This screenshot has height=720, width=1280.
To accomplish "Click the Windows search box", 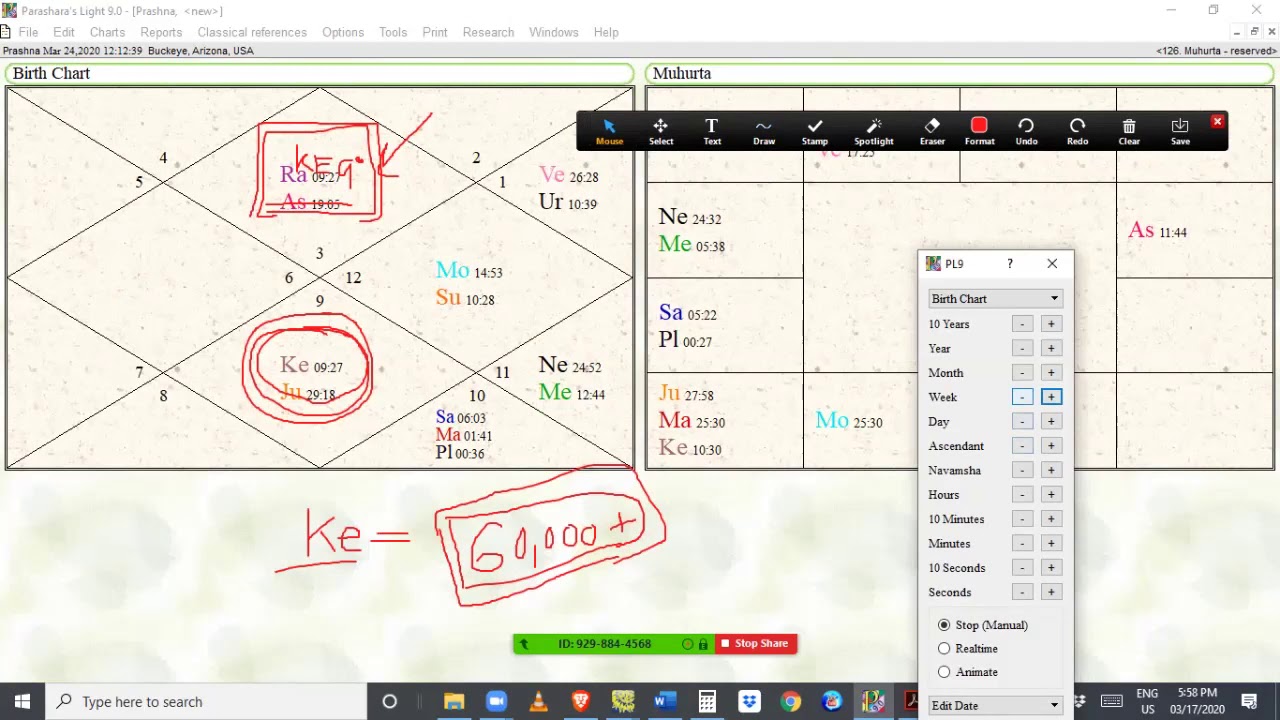I will point(206,701).
